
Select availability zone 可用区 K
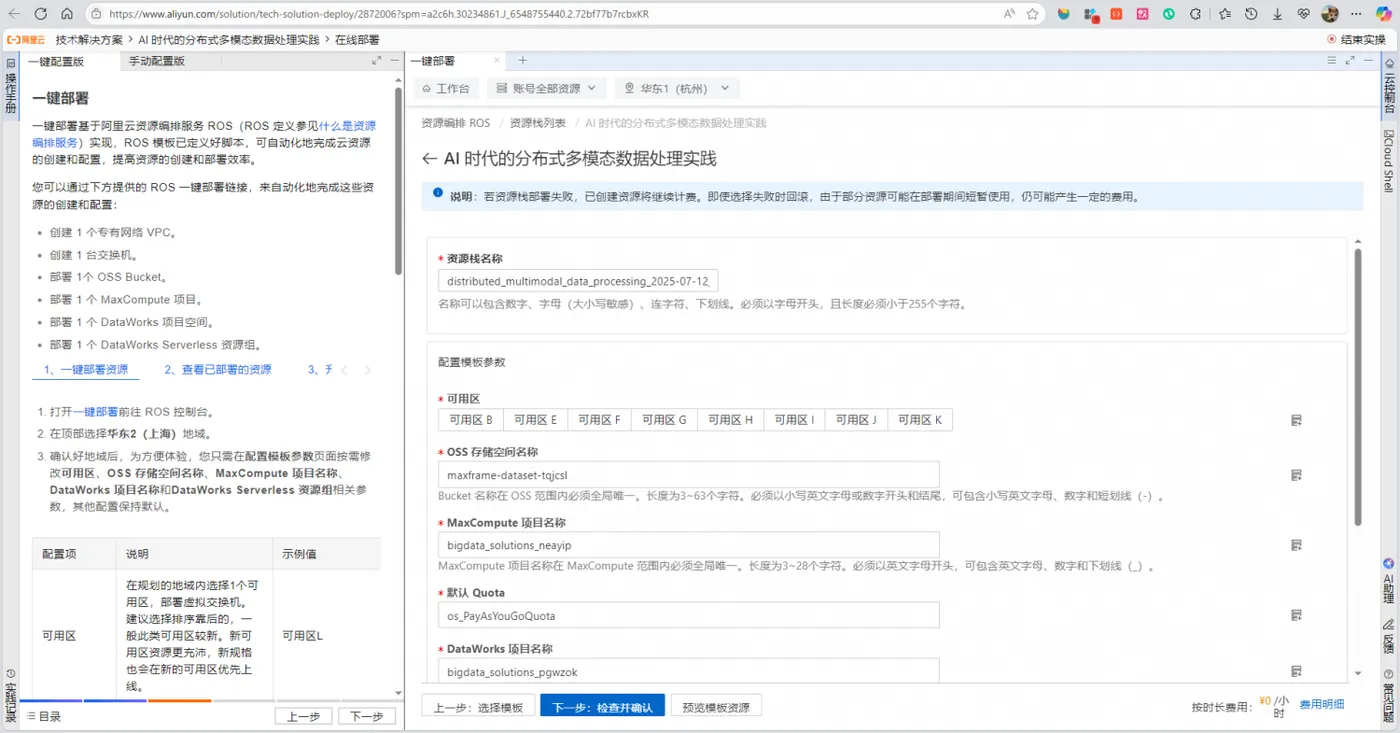pyautogui.click(x=920, y=420)
